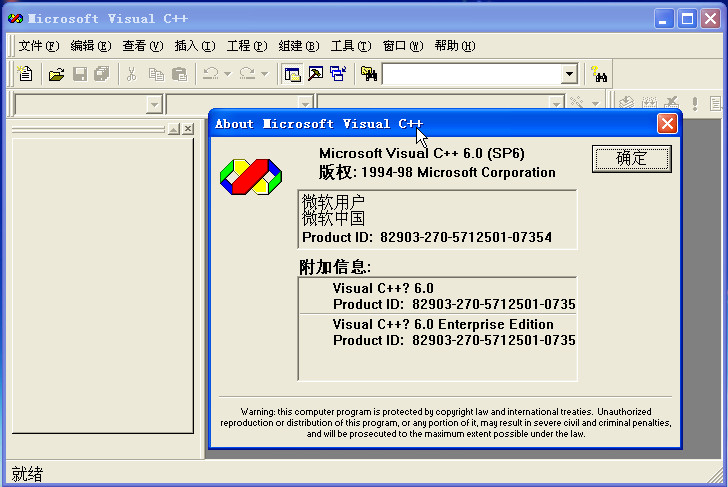Image resolution: width=728 pixels, height=487 pixels.
Task: Select the Visual C++ 6.0 Enterprise Edition entry
Action: coord(437,332)
